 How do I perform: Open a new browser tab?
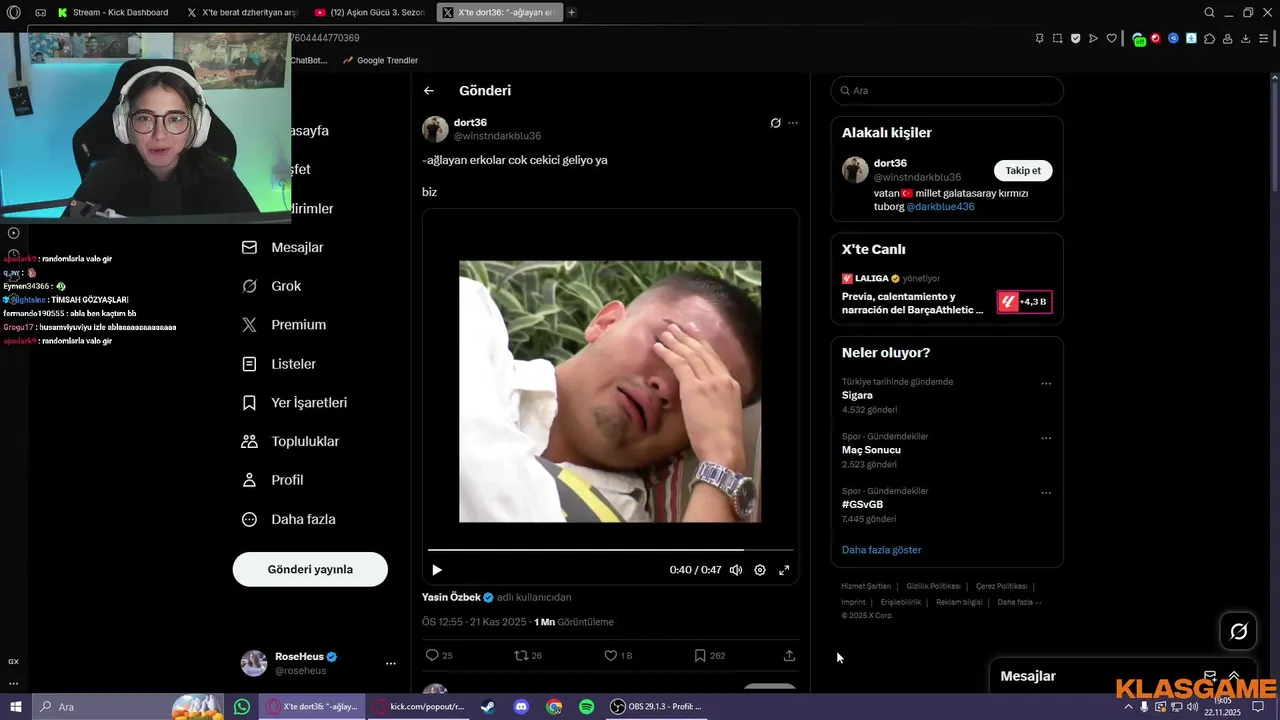pyautogui.click(x=571, y=12)
